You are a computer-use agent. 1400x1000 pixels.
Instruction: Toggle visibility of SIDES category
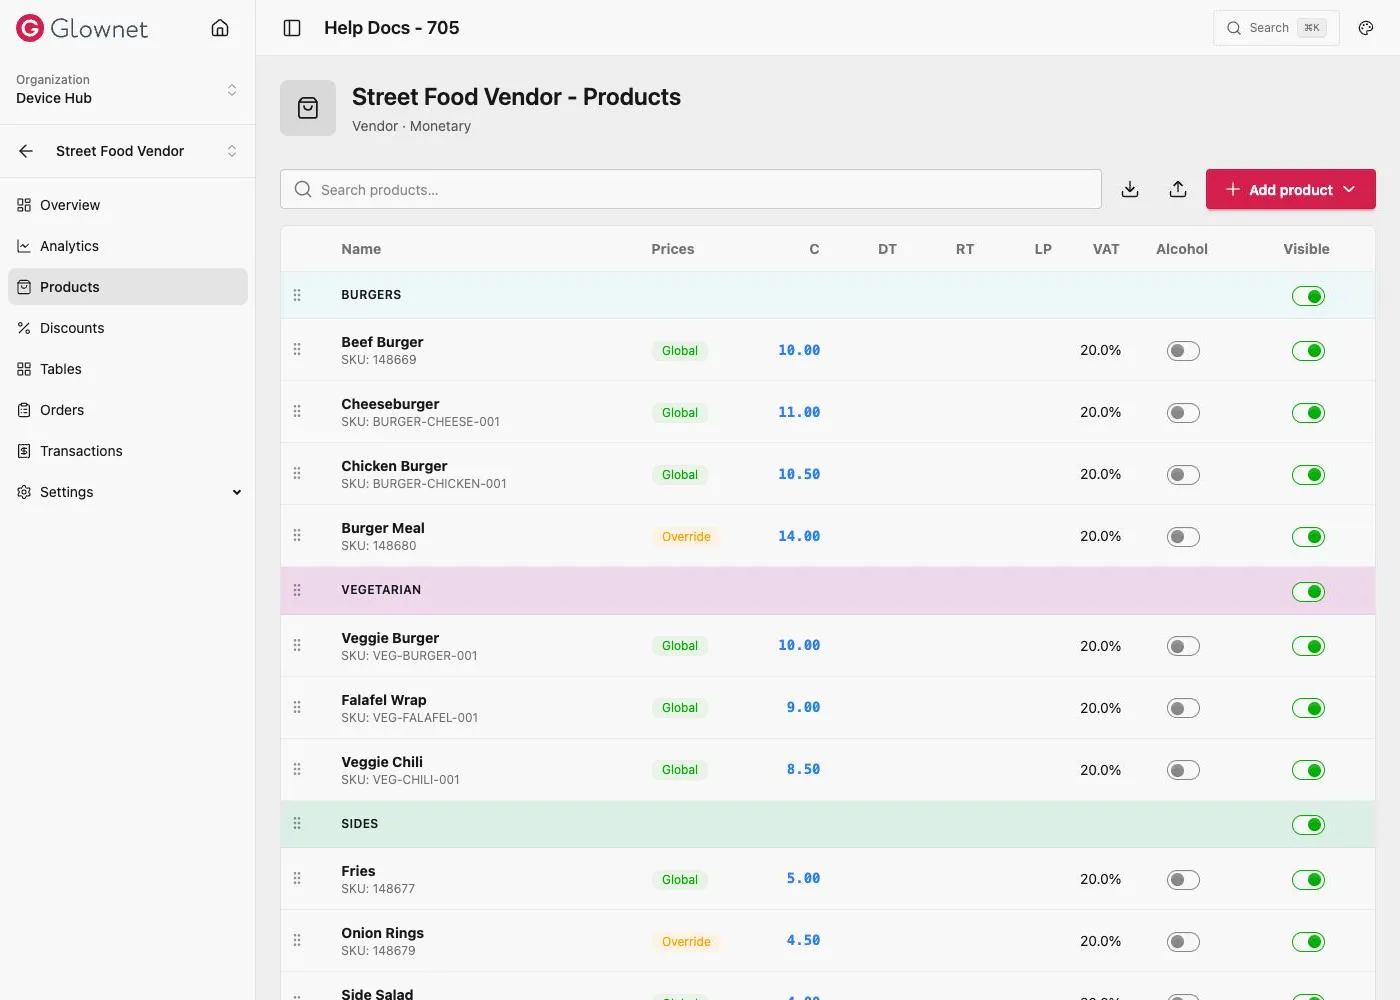point(1308,825)
